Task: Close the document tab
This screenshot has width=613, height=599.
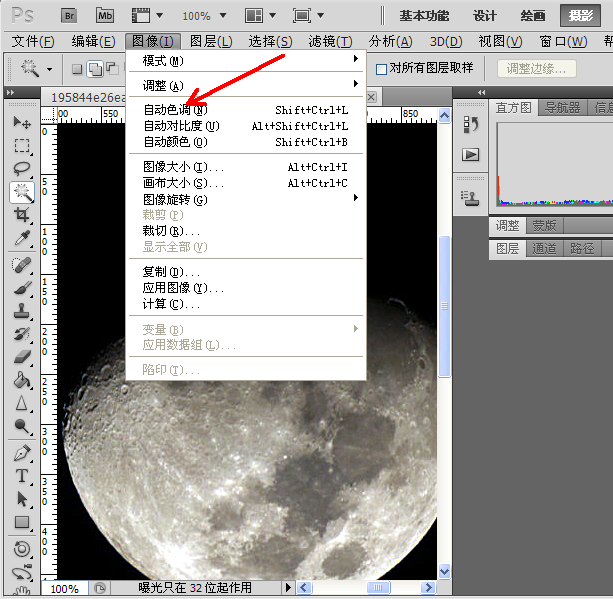Action: (x=371, y=97)
